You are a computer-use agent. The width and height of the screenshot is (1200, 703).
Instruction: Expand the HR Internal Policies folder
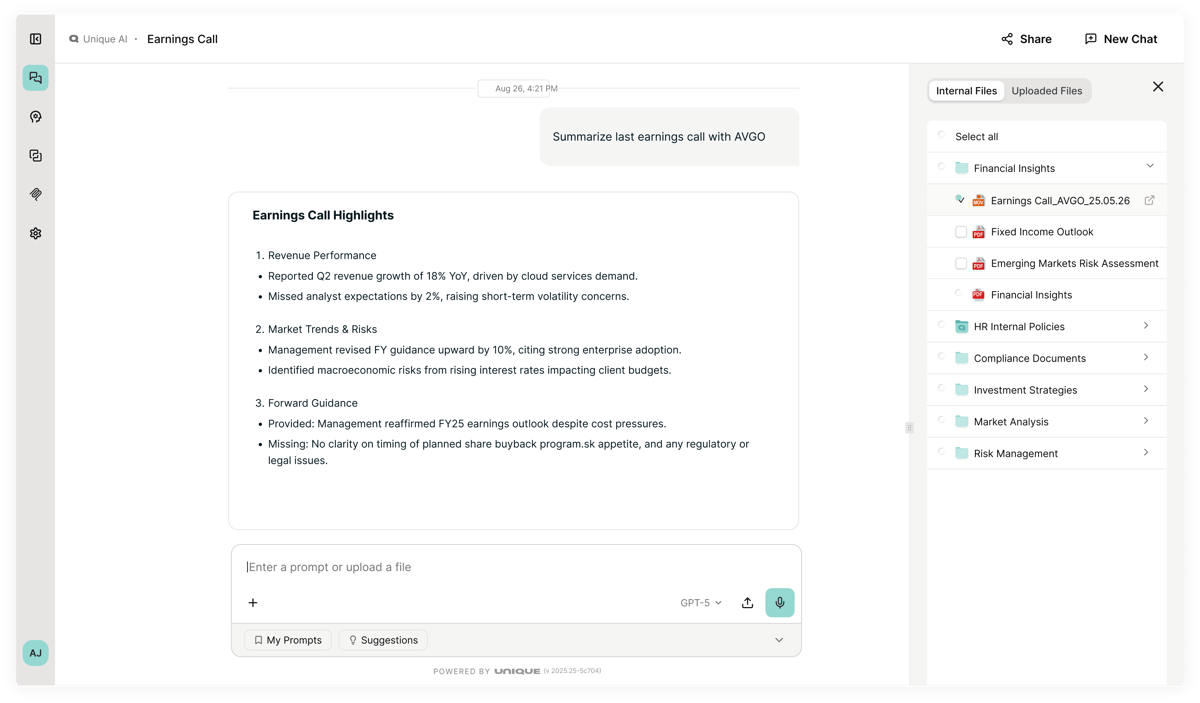(1146, 326)
